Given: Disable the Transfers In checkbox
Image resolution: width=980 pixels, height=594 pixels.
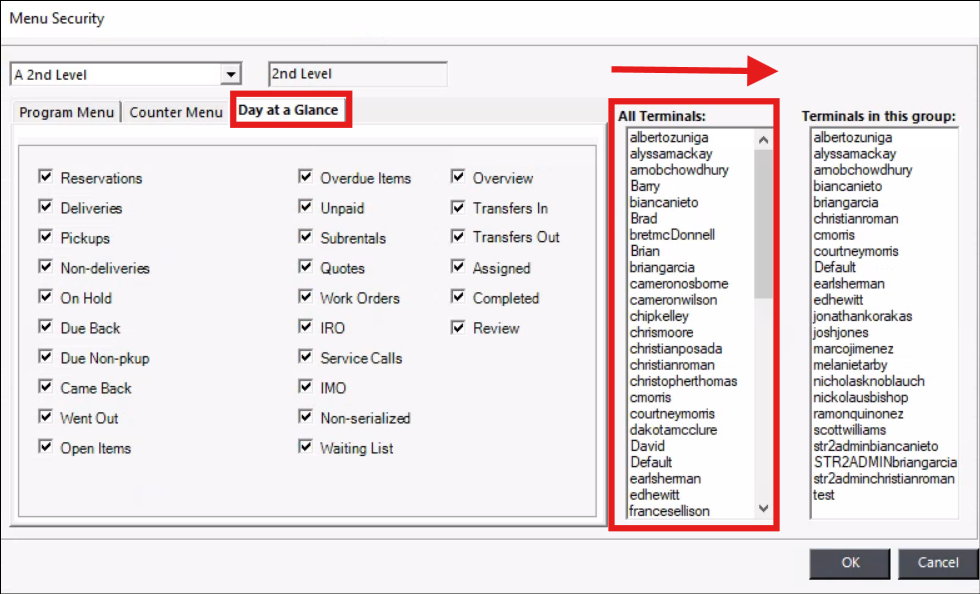Looking at the screenshot, I should coord(458,207).
